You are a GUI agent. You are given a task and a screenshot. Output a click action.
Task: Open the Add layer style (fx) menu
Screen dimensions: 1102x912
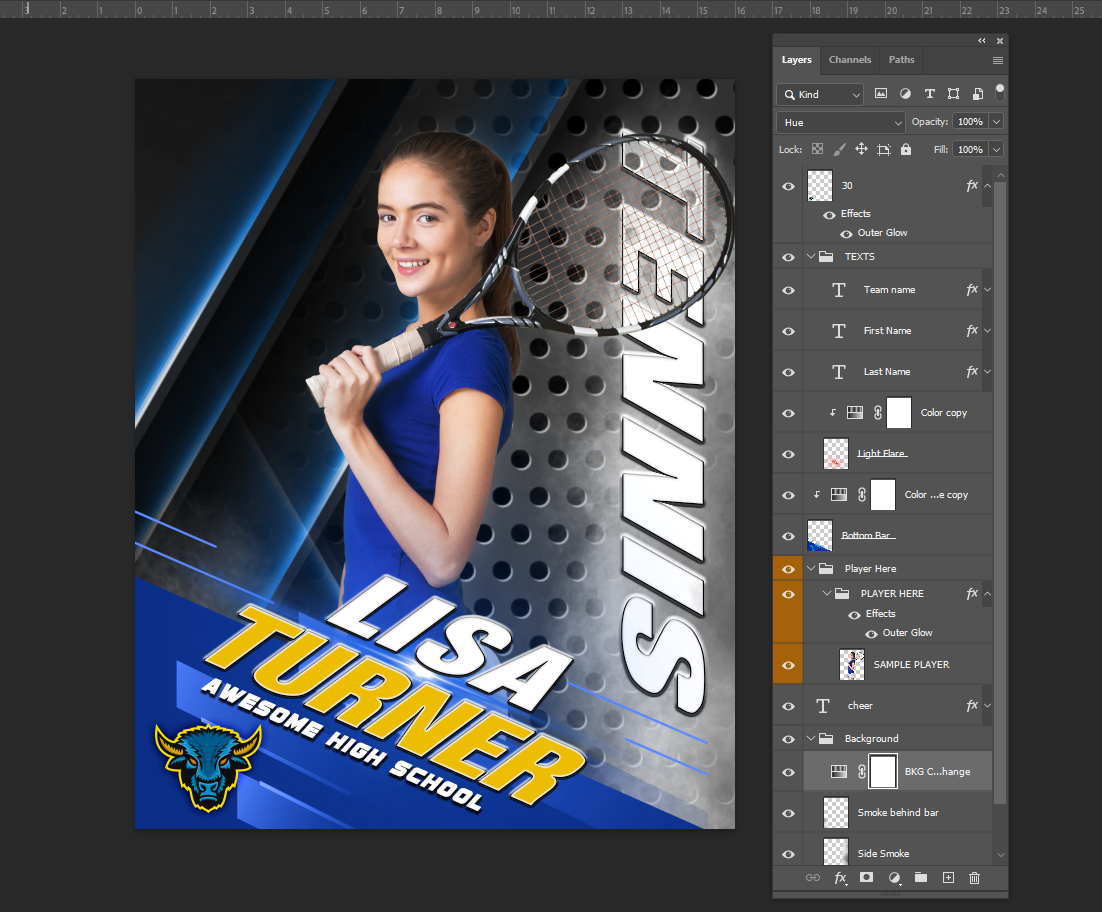pyautogui.click(x=840, y=877)
